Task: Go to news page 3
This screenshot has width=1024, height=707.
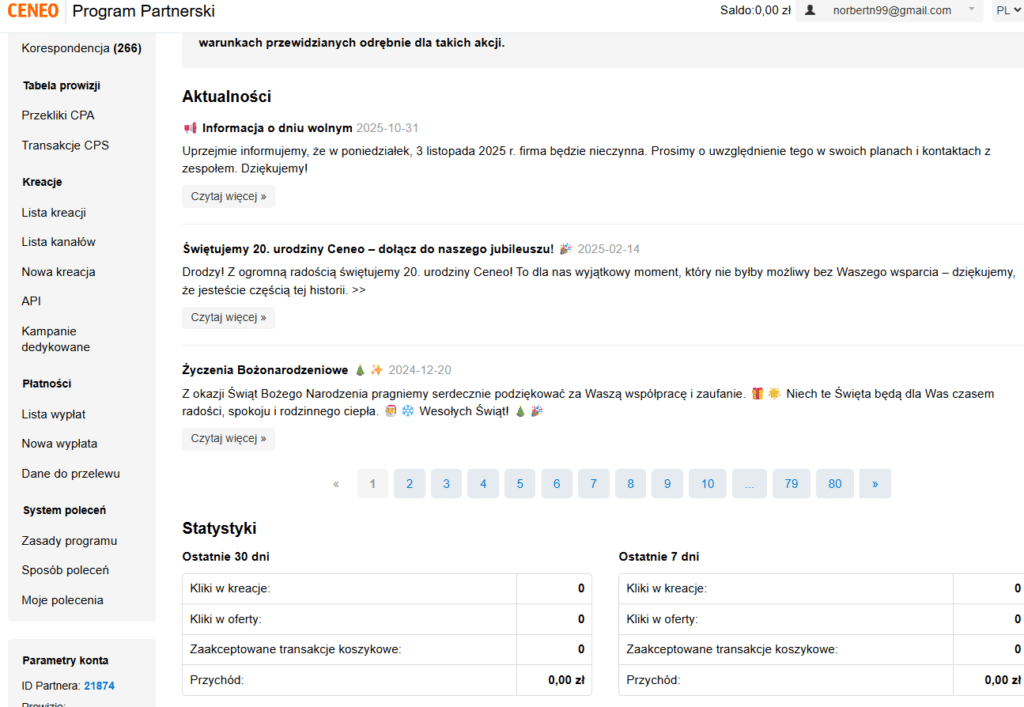Action: pos(446,484)
